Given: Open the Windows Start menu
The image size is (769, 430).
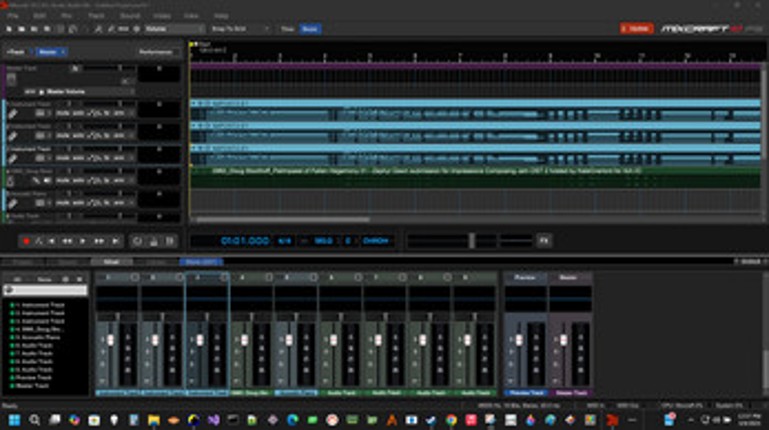Looking at the screenshot, I should [12, 420].
